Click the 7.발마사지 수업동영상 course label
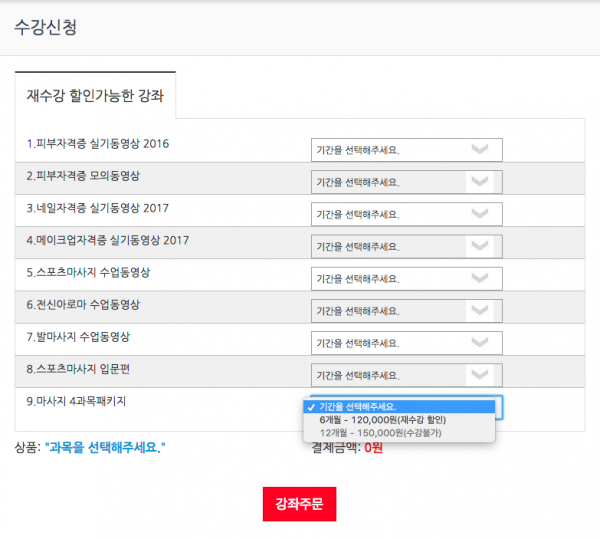600x539 pixels. (78, 336)
